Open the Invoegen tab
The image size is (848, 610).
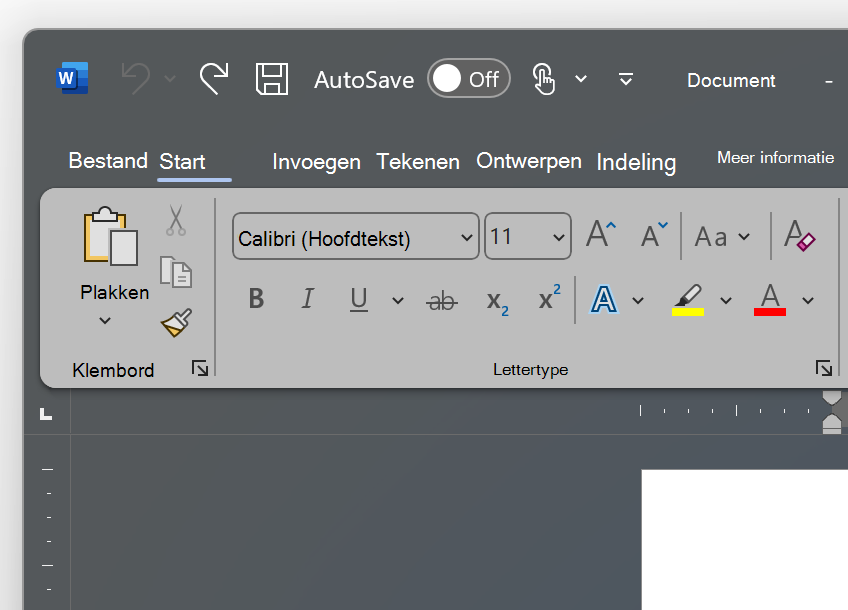tap(316, 162)
